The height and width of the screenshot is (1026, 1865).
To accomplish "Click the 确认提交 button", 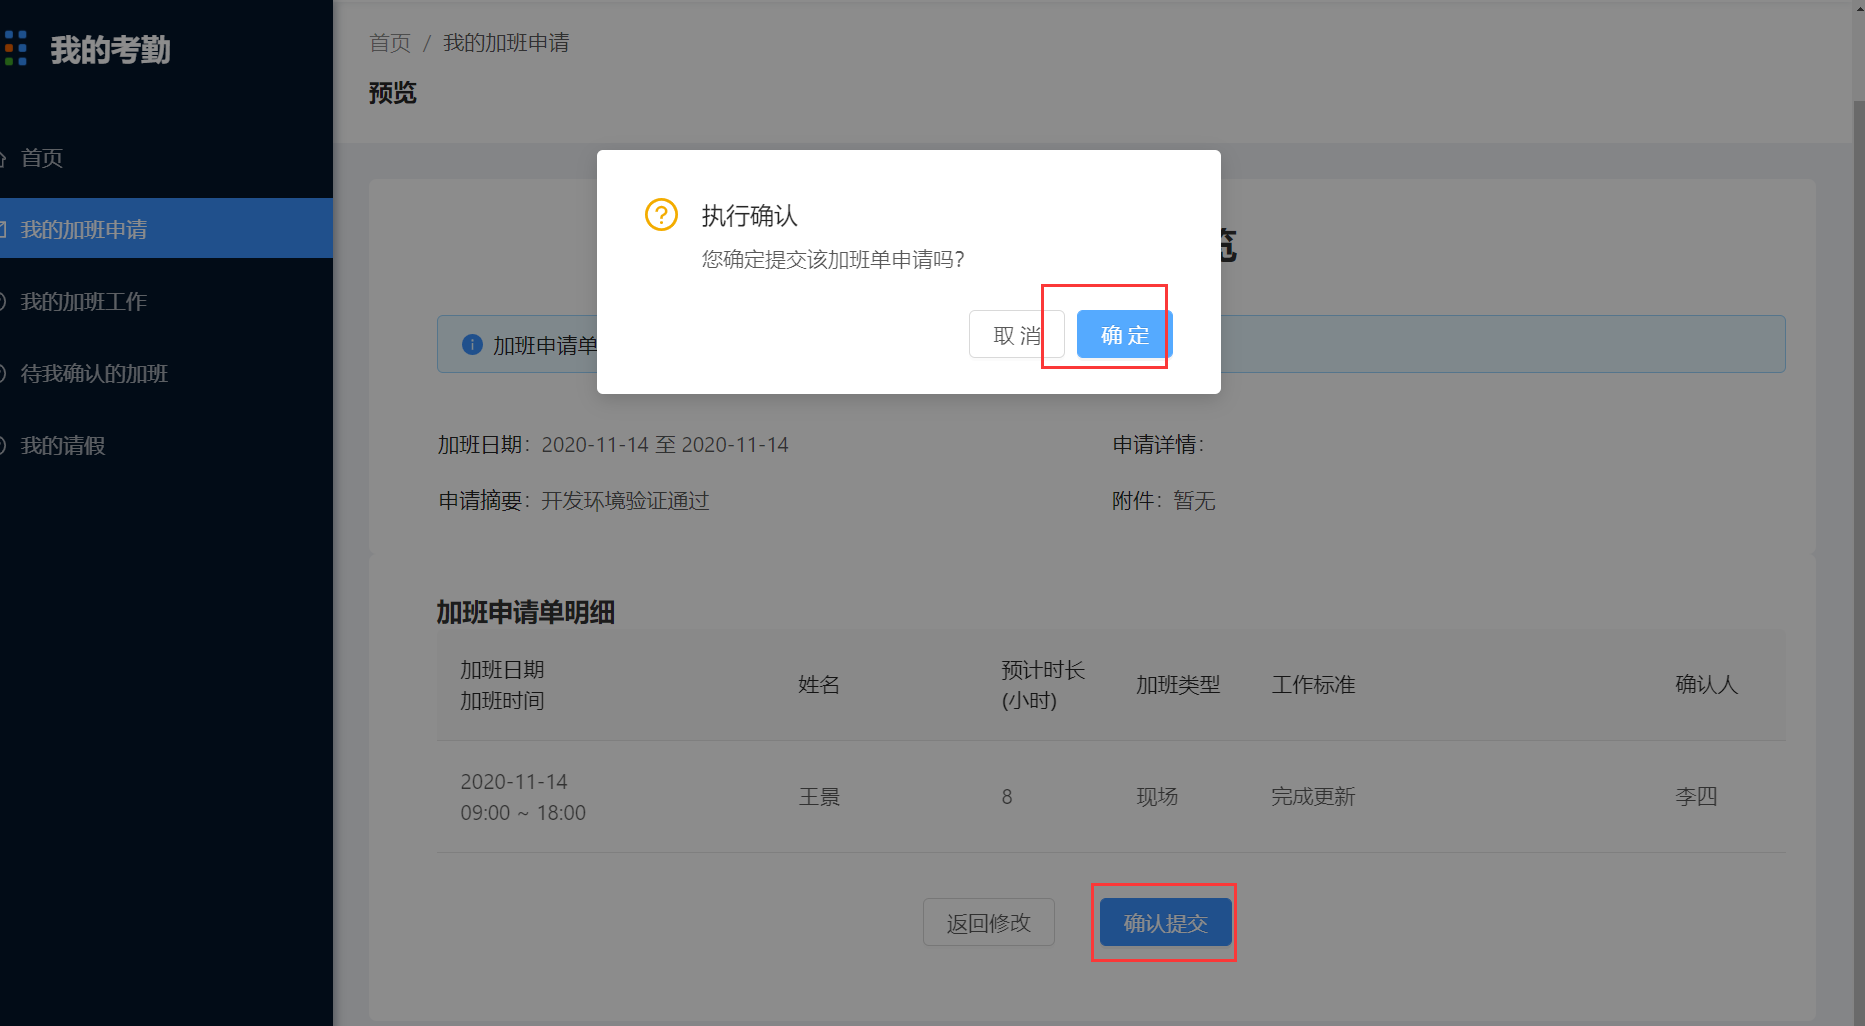I will [1165, 922].
